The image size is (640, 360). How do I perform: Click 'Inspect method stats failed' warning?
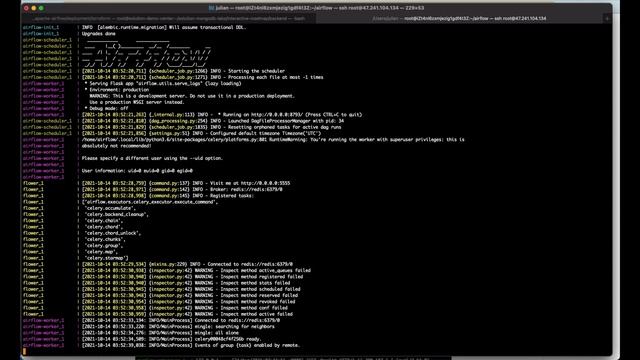coord(186,283)
